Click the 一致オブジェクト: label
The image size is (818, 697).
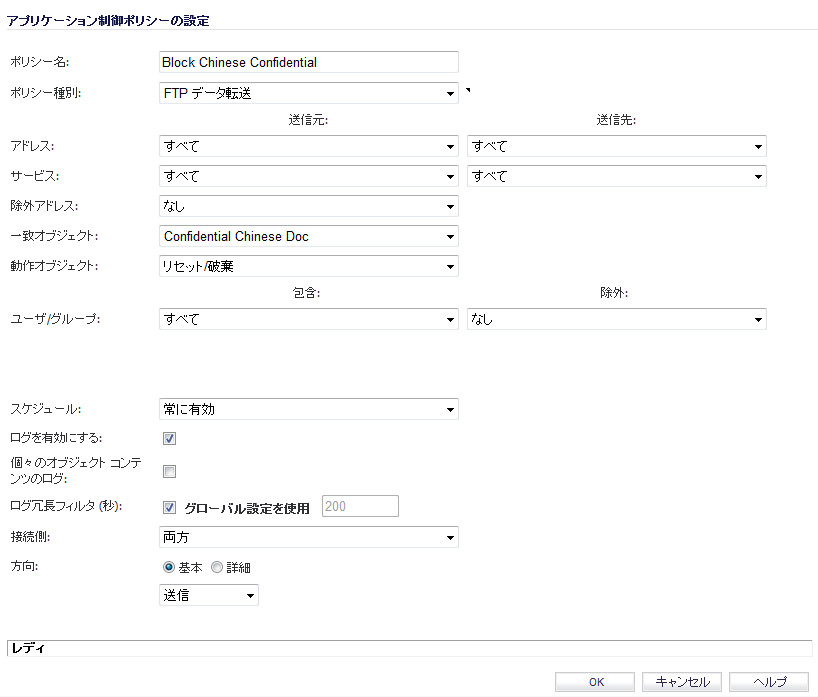click(54, 236)
